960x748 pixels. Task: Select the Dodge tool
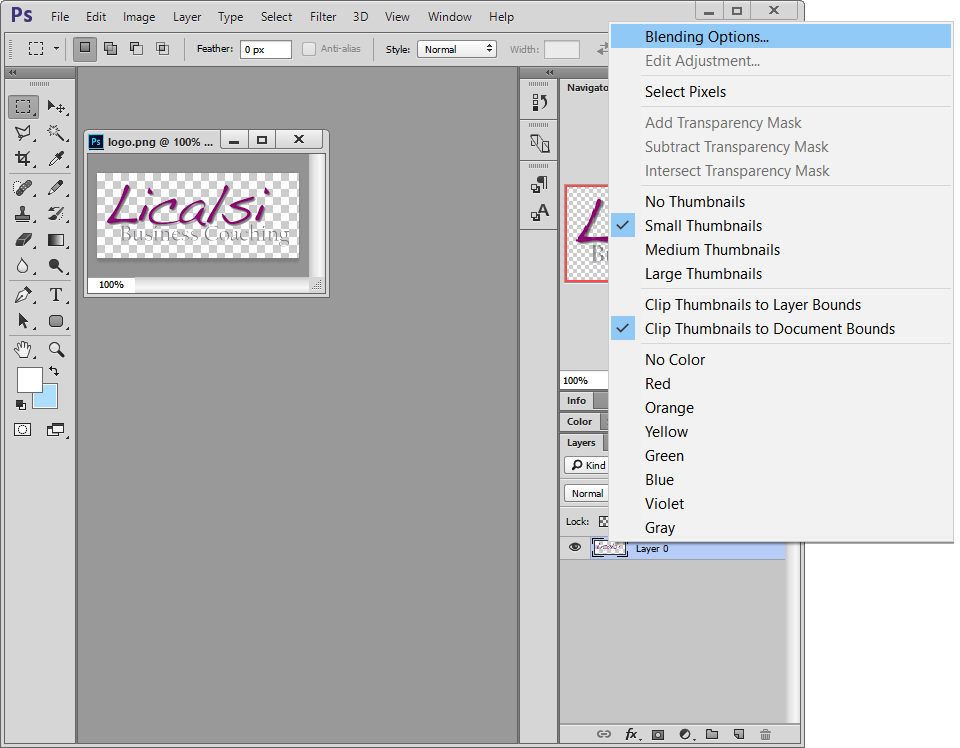pos(56,266)
